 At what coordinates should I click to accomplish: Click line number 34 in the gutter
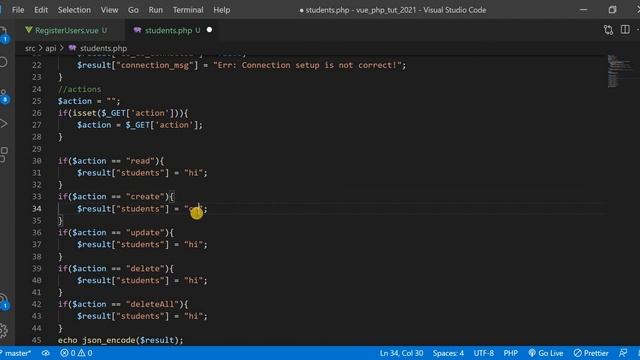(x=37, y=209)
